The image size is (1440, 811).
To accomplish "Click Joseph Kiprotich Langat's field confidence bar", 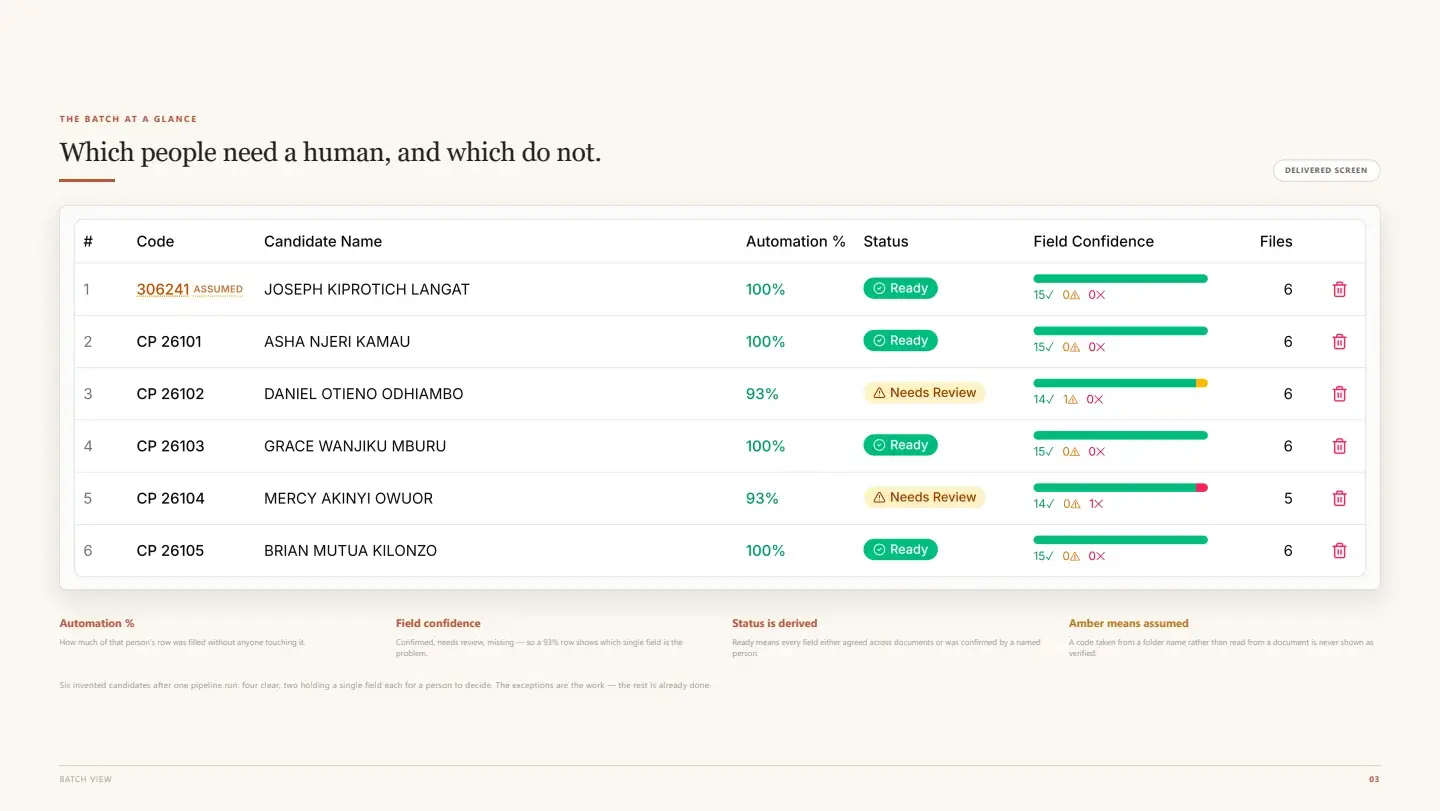I will (x=1120, y=278).
